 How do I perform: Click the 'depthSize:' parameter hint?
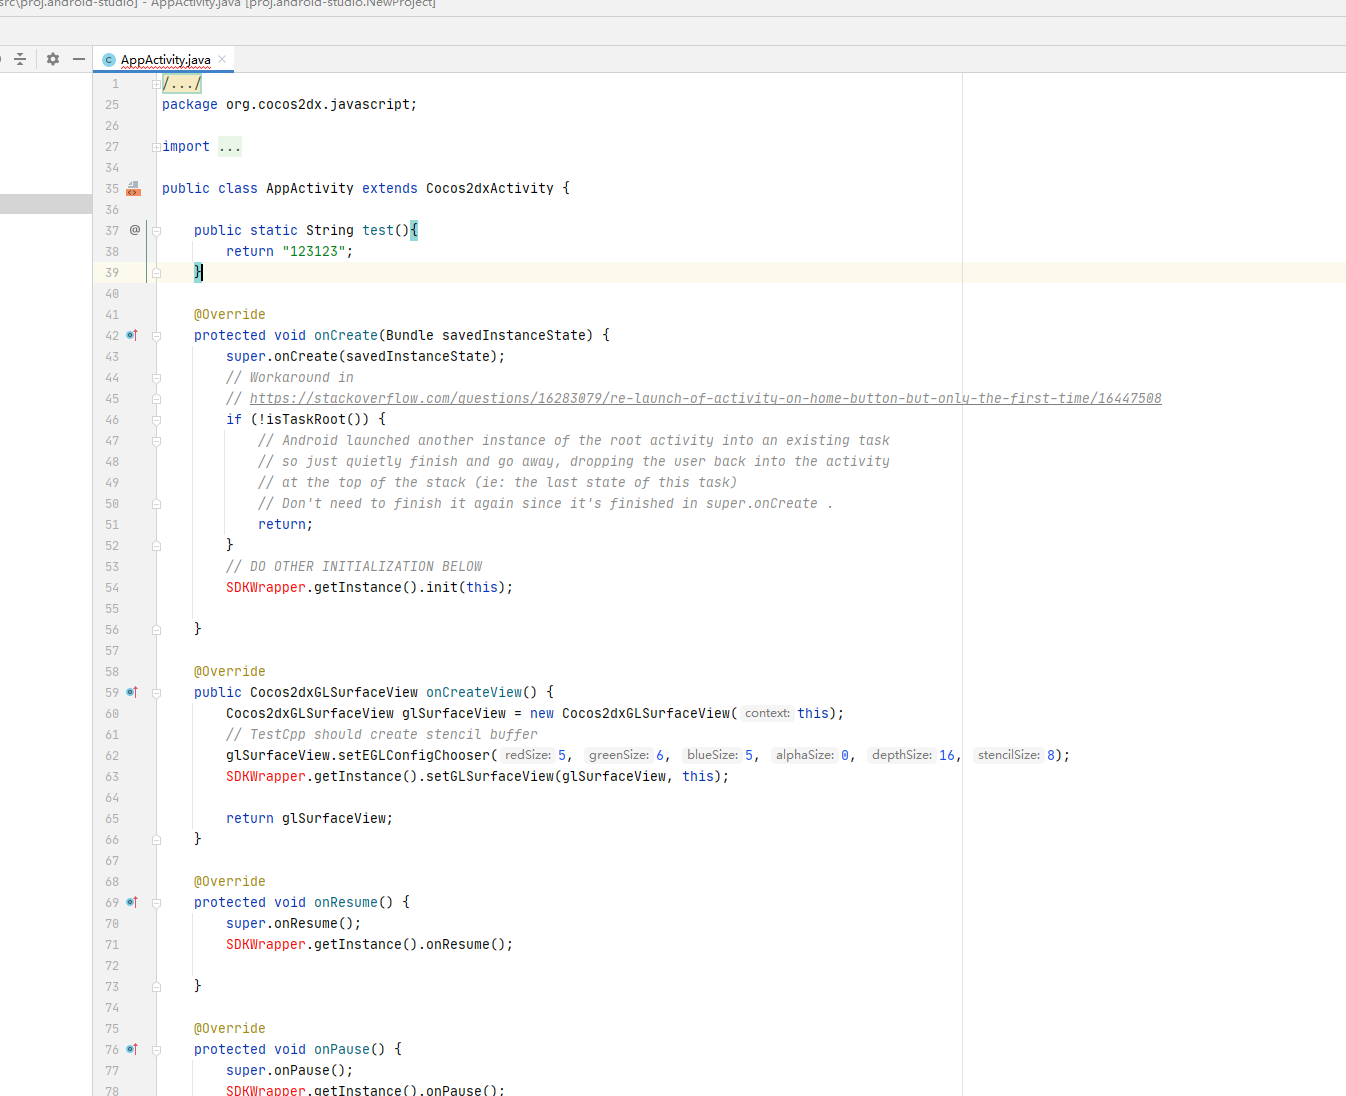click(x=902, y=755)
